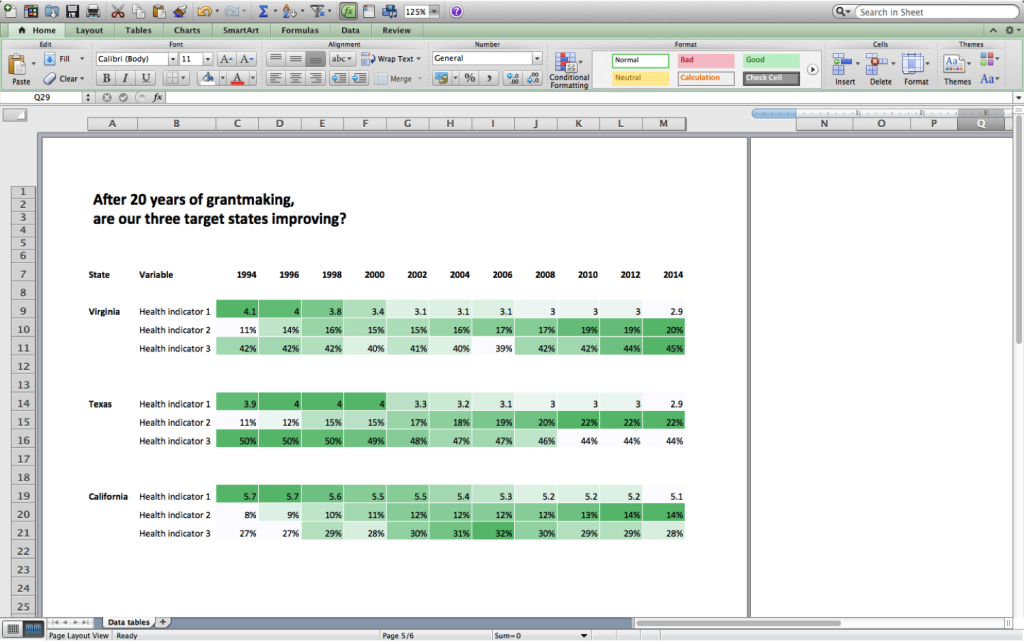Viewport: 1024px width, 641px height.
Task: Apply the Bad cell style
Action: 706,60
